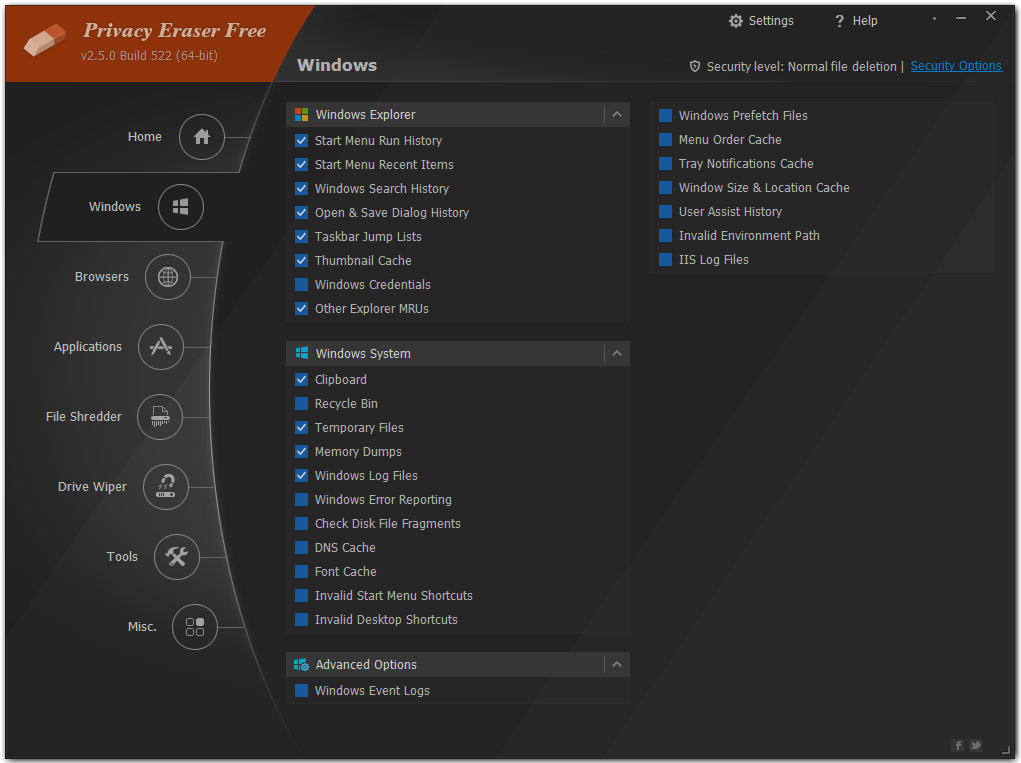
Task: Enable Menu Order Cache checkbox
Action: pos(665,139)
